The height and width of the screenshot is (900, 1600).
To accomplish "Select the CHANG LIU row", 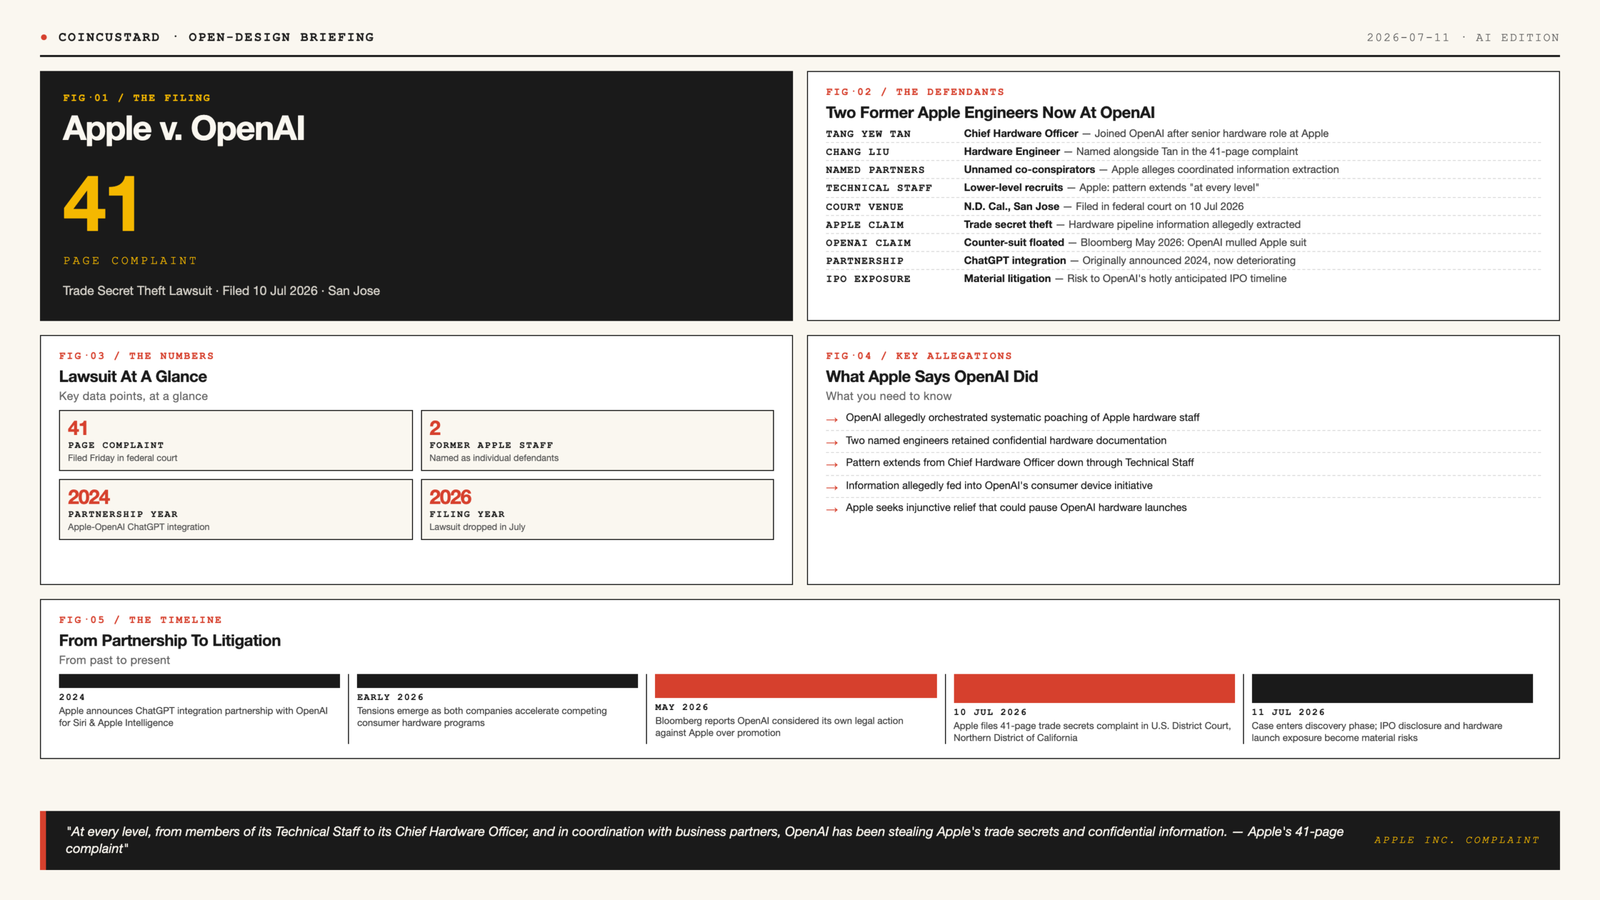I will (x=1183, y=151).
